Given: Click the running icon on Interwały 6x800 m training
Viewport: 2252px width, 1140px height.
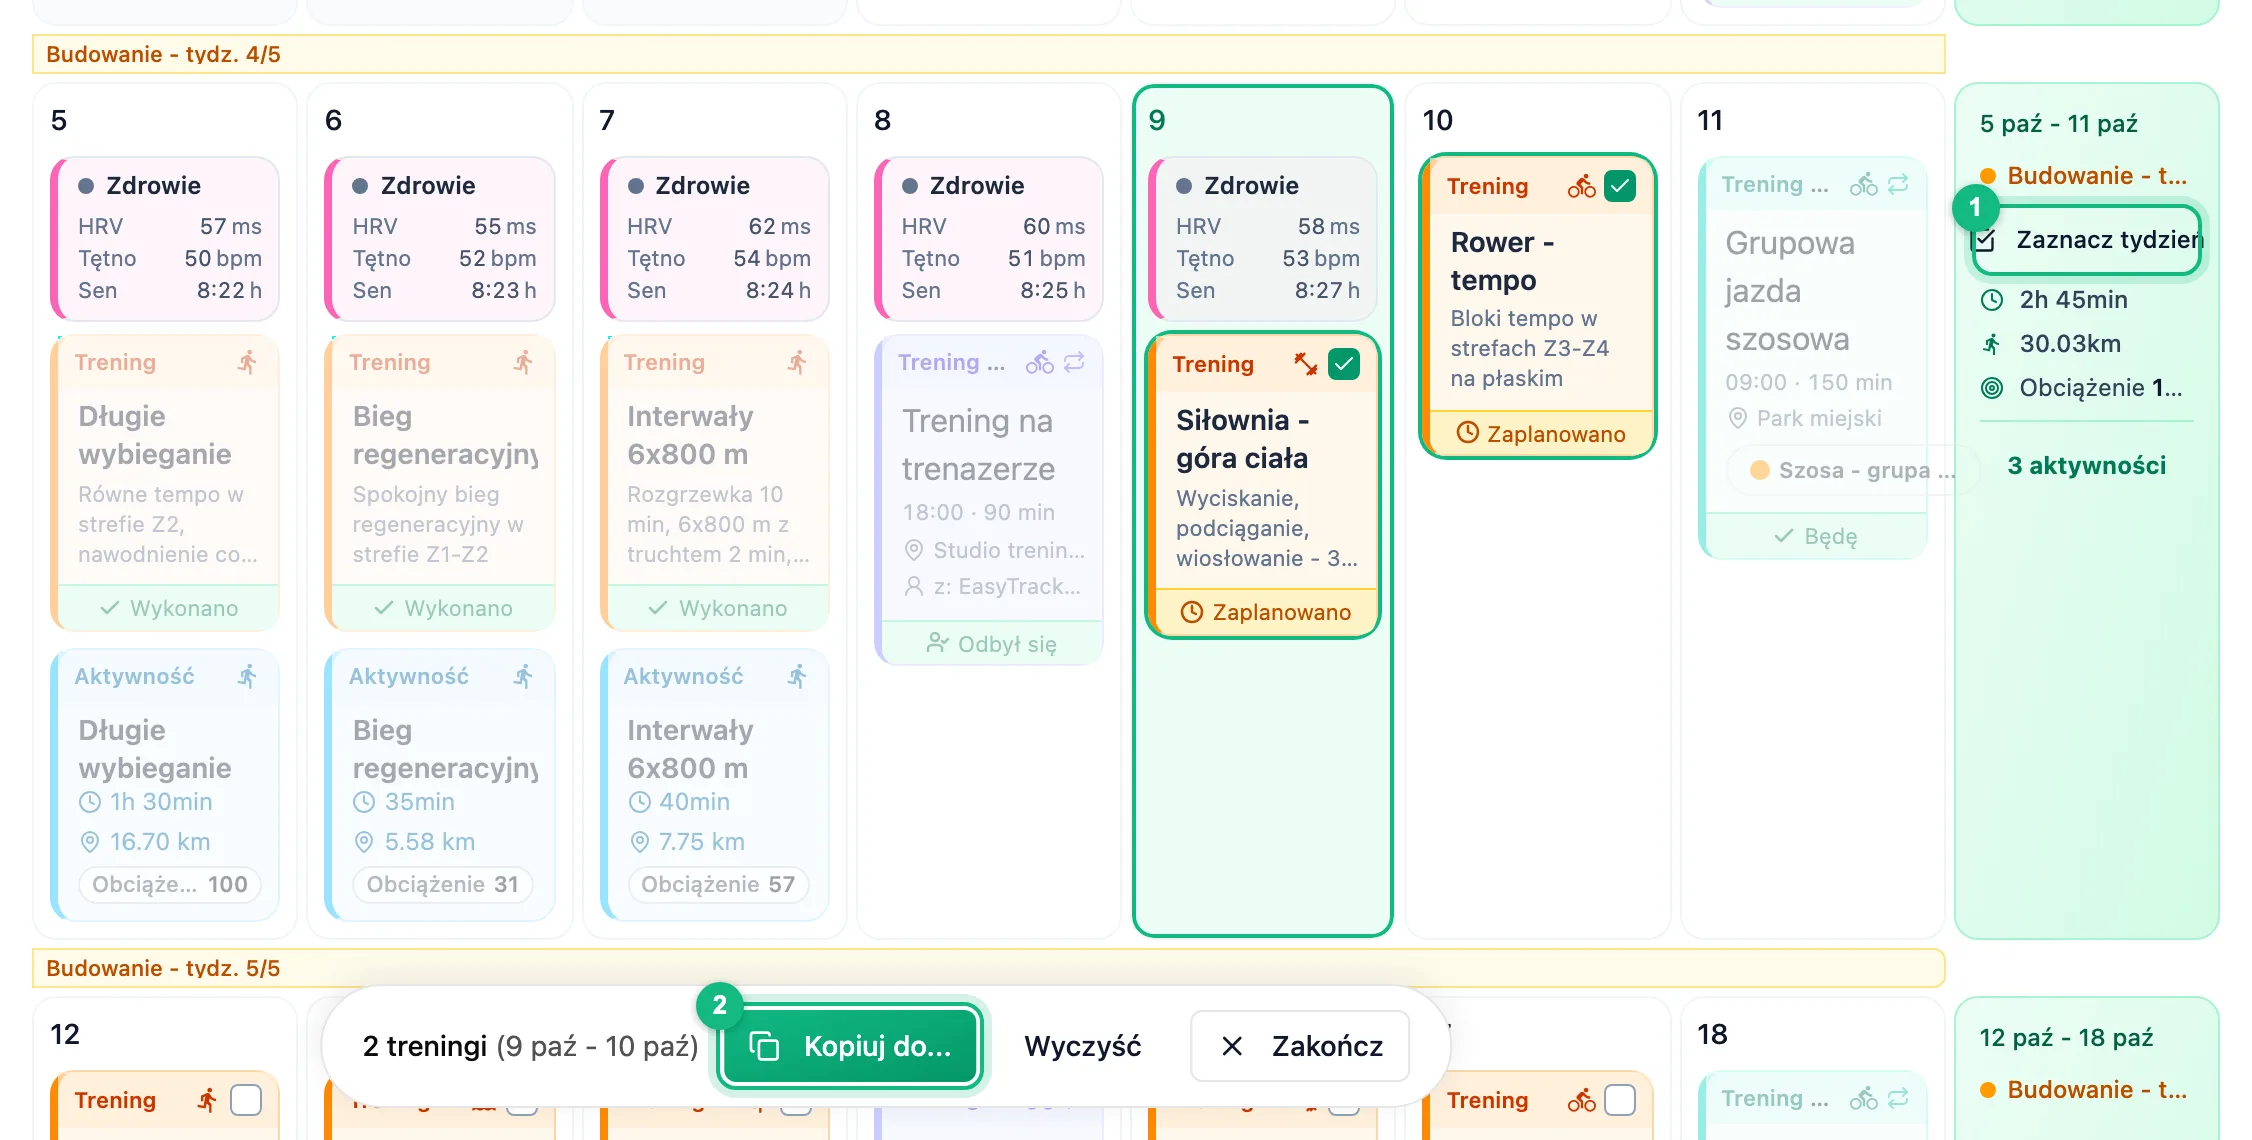Looking at the screenshot, I should [x=796, y=362].
